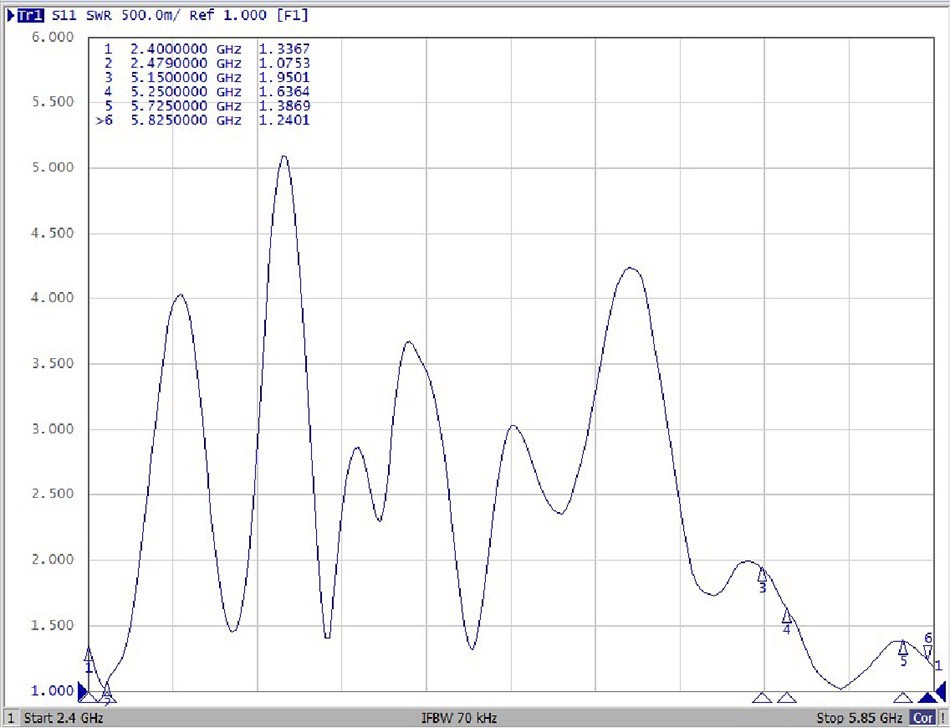Click the [F1] indicator in the trace header

coord(293,16)
